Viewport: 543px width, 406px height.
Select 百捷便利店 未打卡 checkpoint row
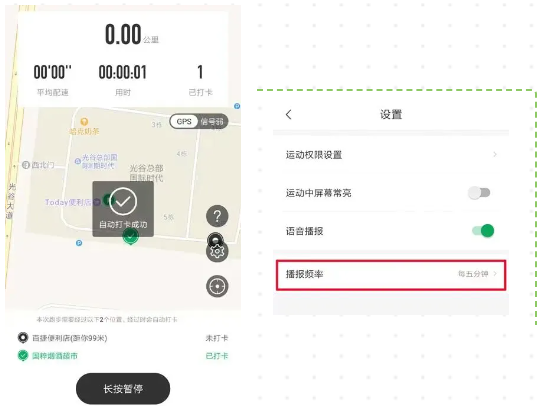coord(123,338)
